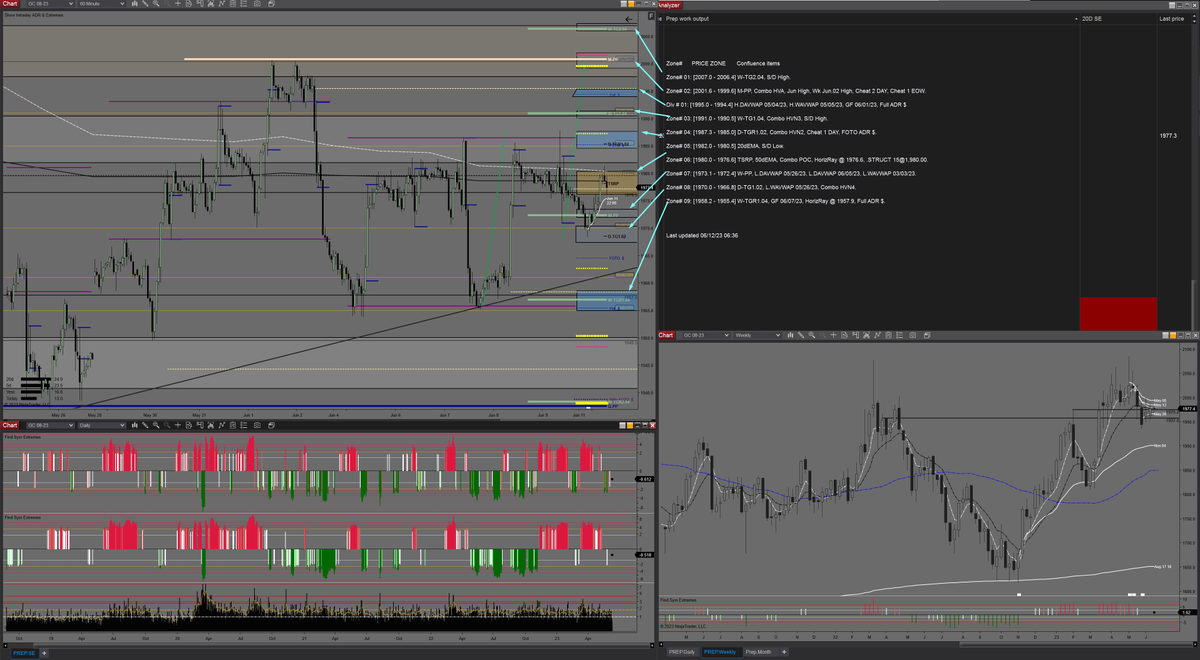Select Zone# 04 D-TGR1.02 row
Viewport: 1200px width, 660px height.
click(771, 132)
